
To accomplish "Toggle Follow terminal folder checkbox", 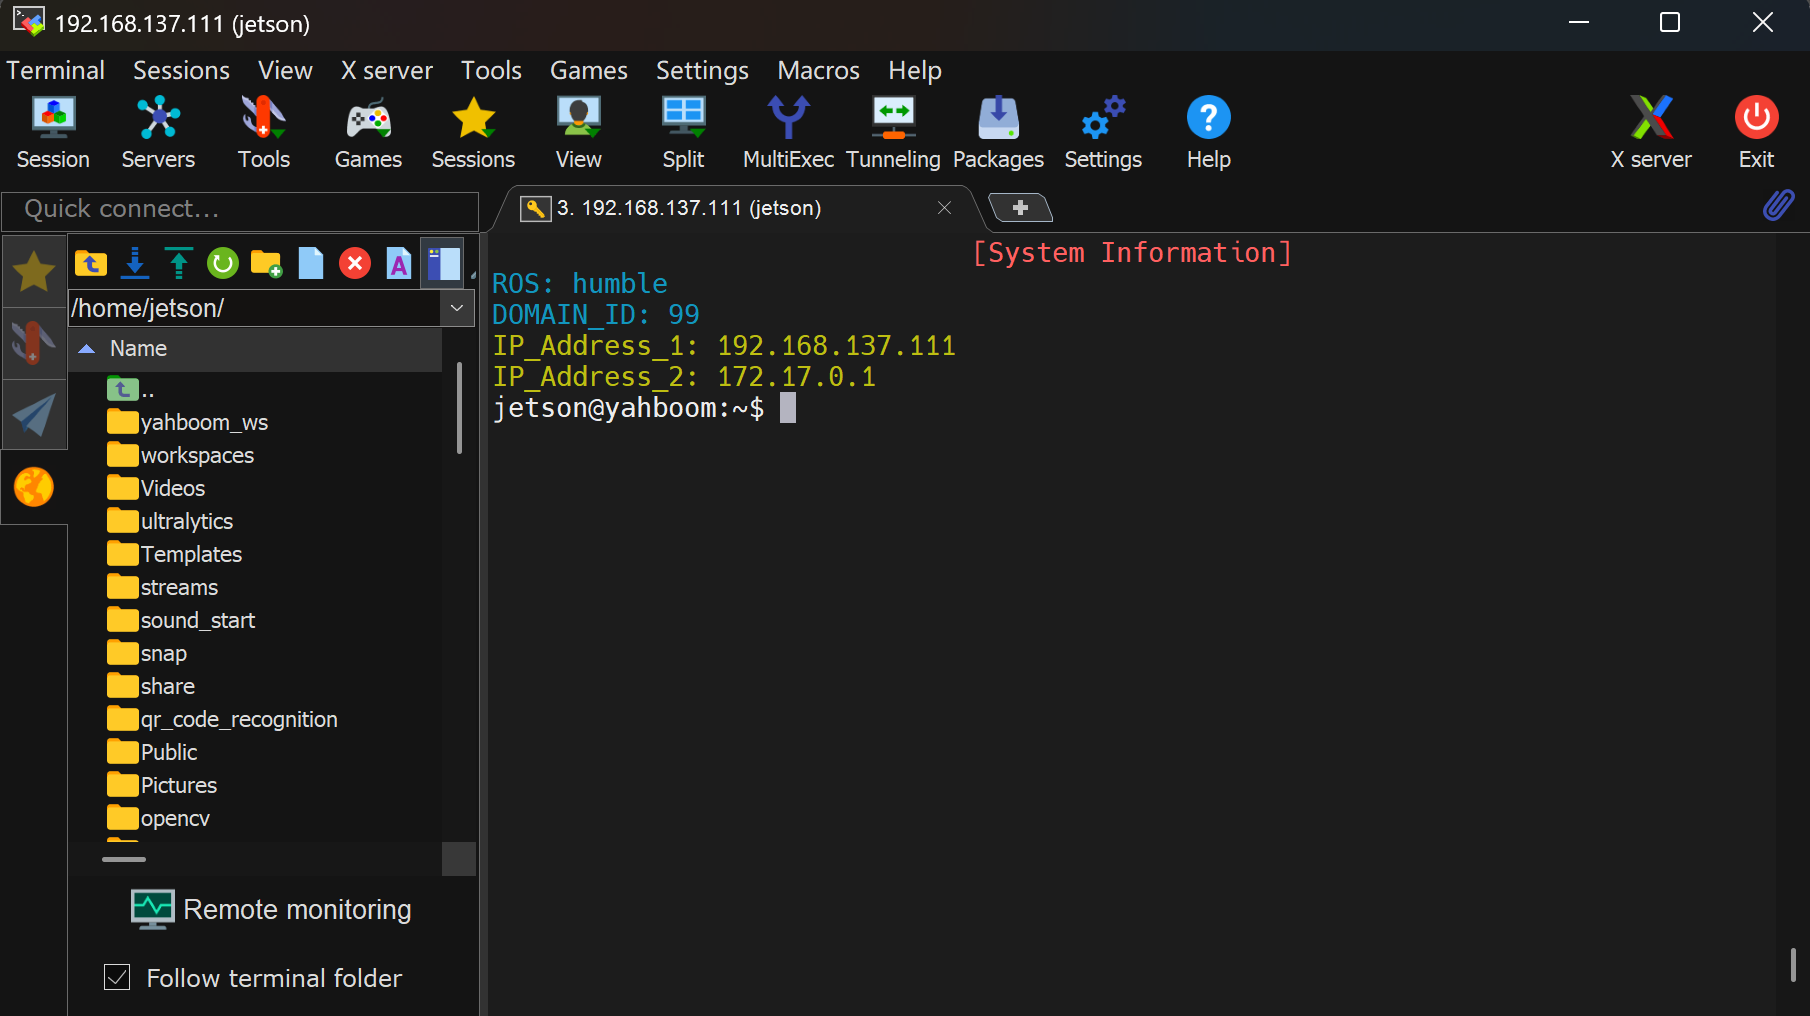I will pyautogui.click(x=117, y=977).
